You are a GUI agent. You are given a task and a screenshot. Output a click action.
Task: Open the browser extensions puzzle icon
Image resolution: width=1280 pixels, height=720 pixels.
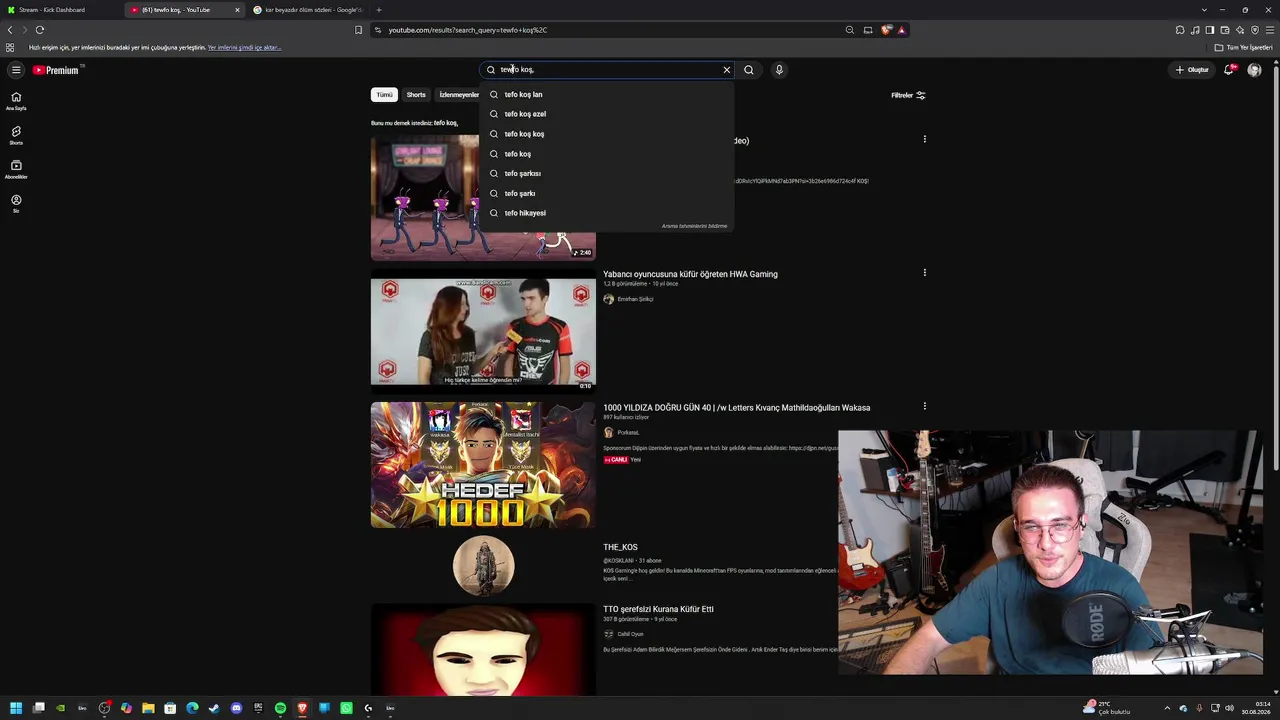click(1180, 30)
